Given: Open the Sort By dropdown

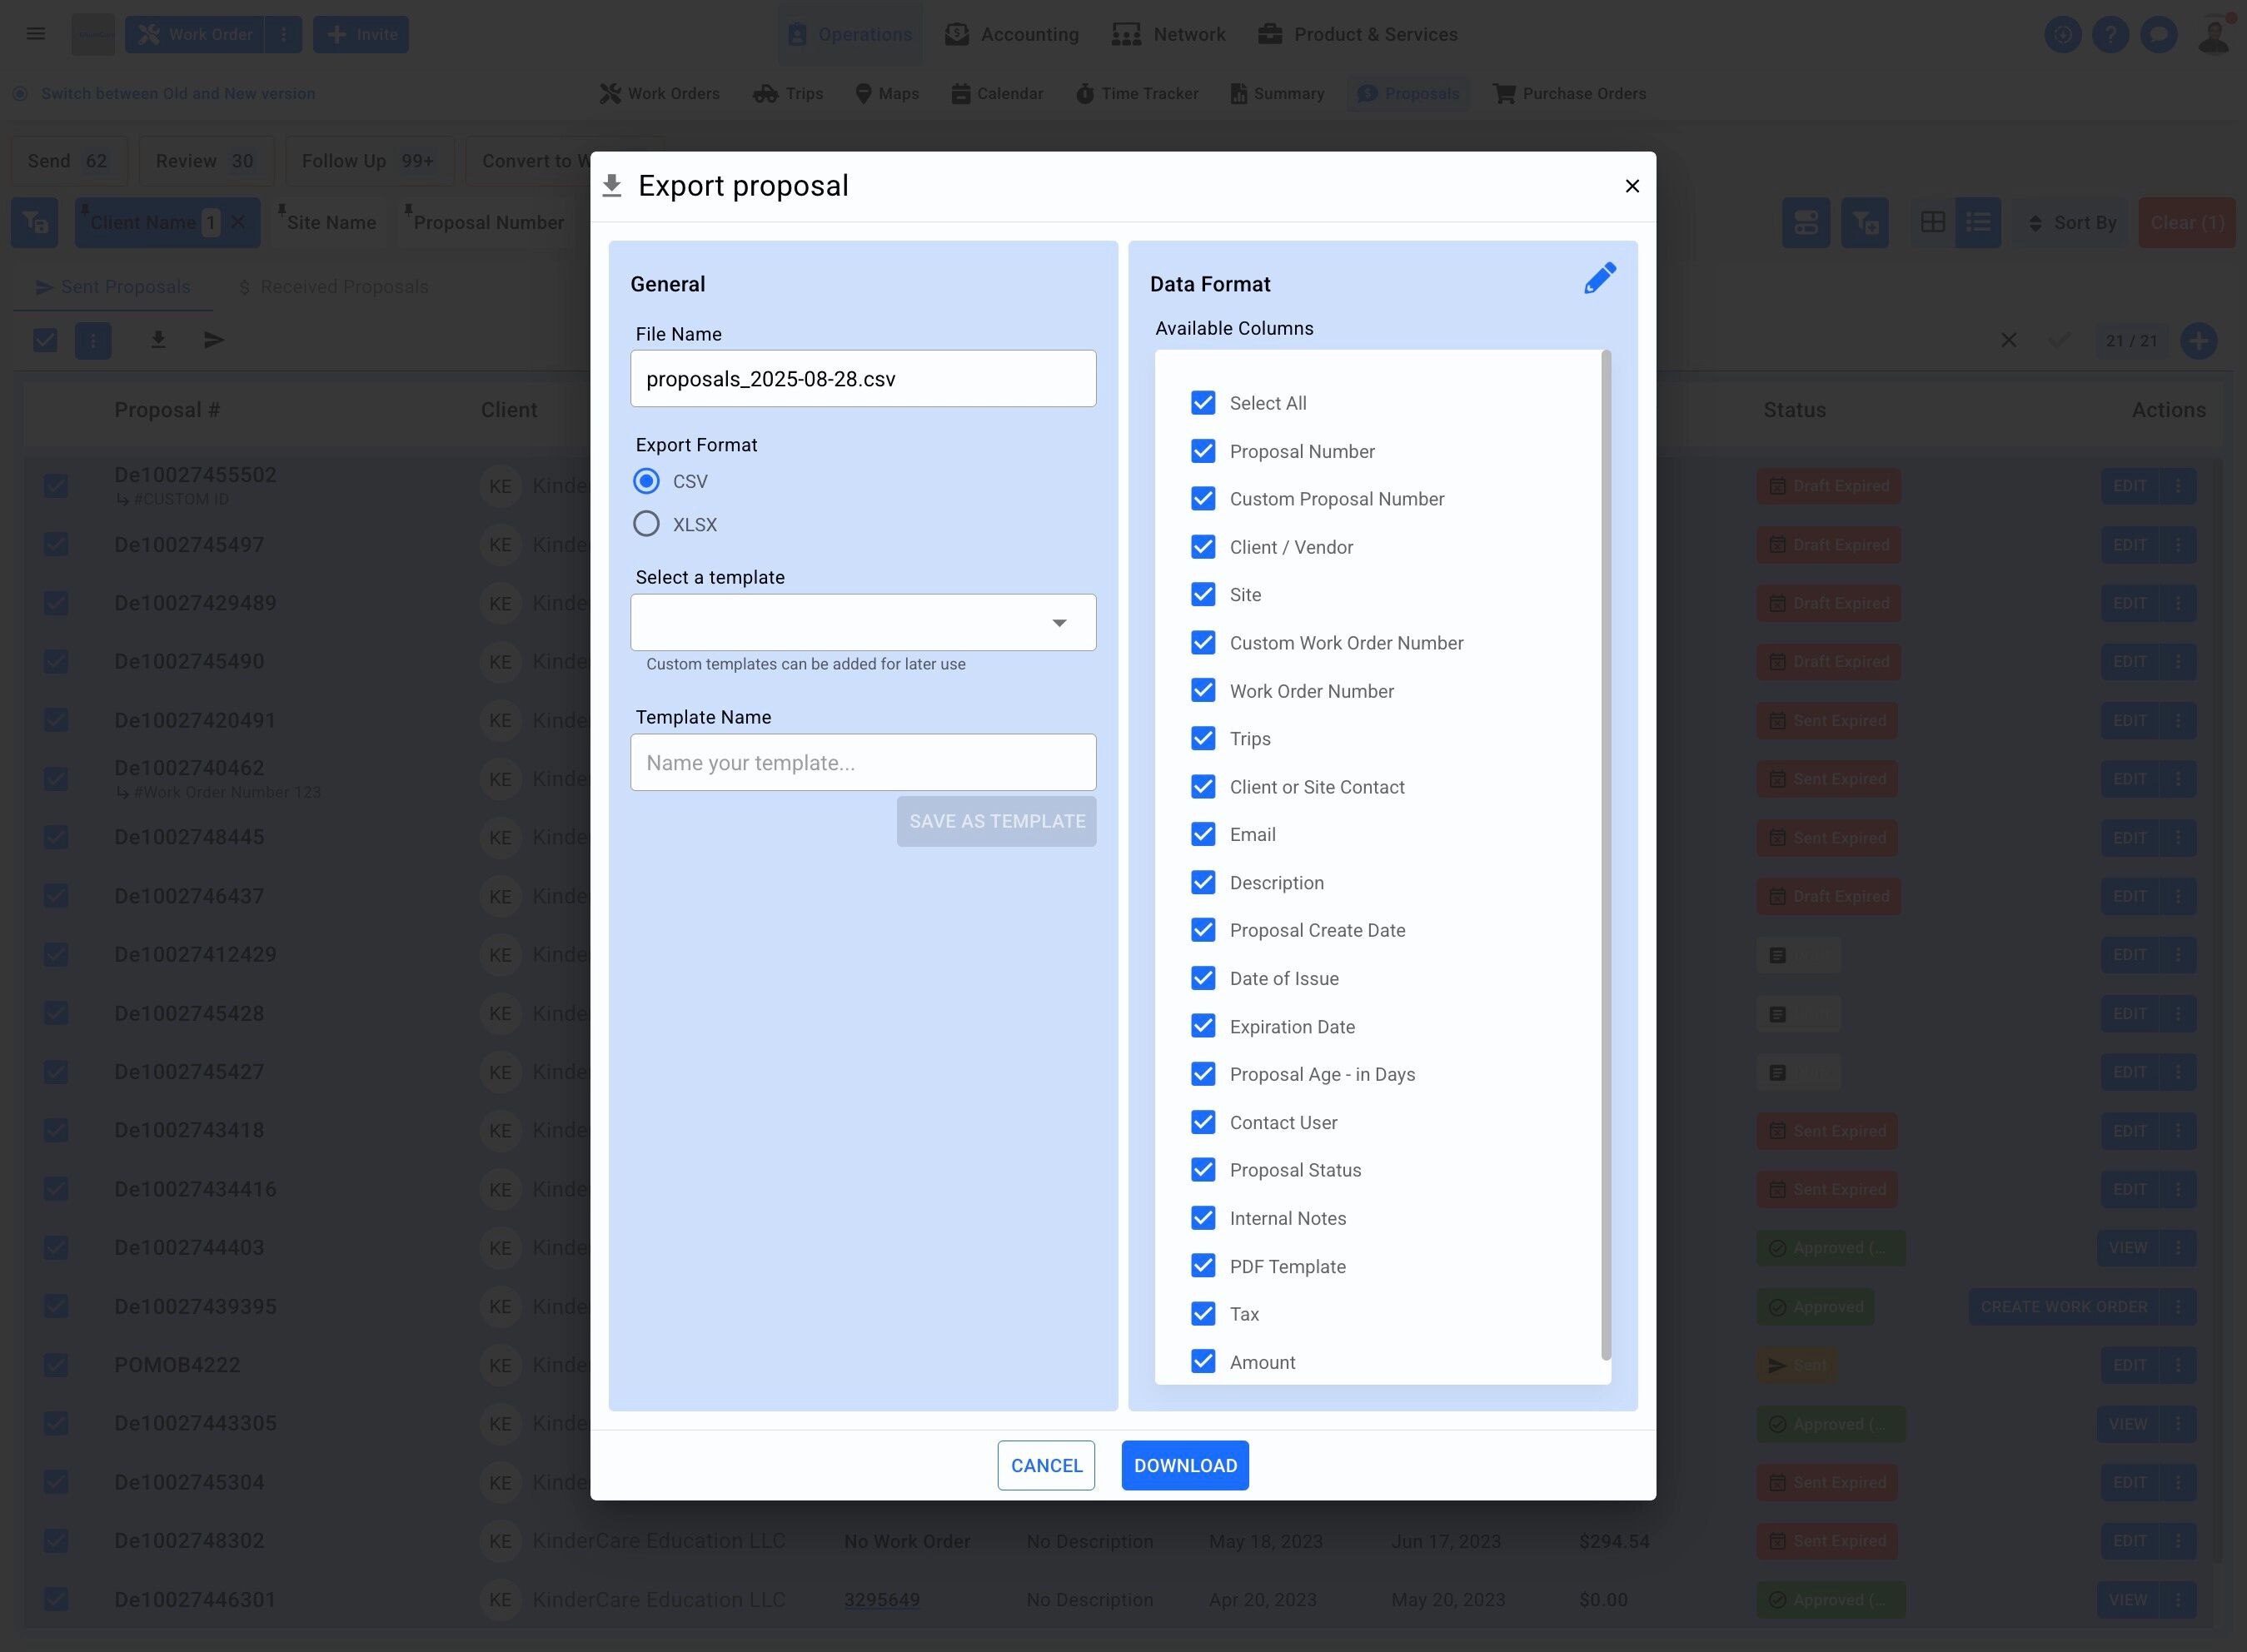Looking at the screenshot, I should point(2071,222).
